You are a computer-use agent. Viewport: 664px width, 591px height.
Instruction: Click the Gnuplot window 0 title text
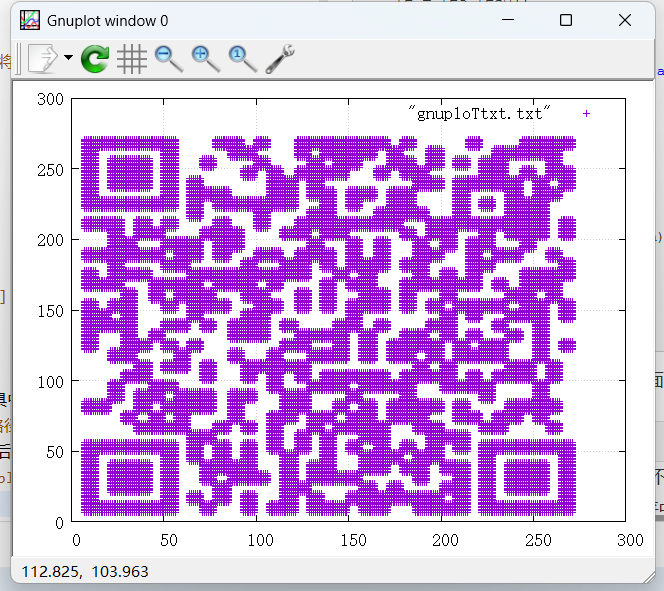pyautogui.click(x=108, y=21)
